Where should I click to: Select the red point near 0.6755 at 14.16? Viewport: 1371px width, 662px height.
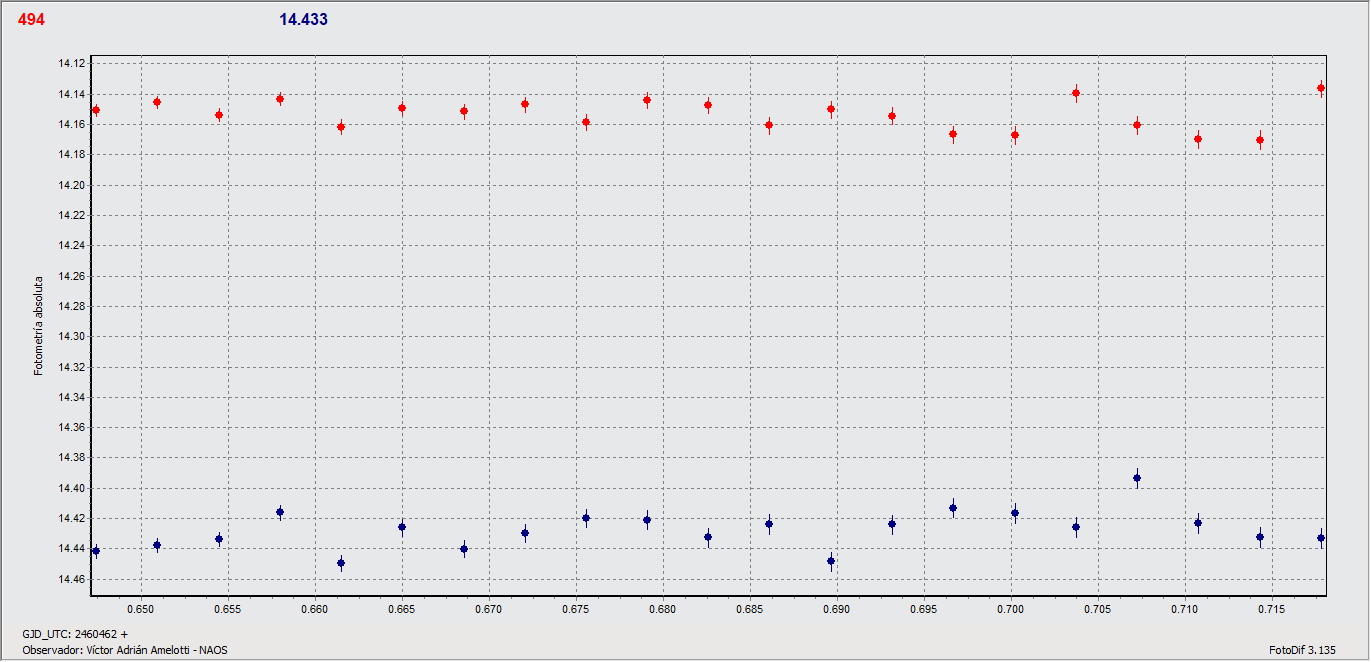pyautogui.click(x=586, y=122)
